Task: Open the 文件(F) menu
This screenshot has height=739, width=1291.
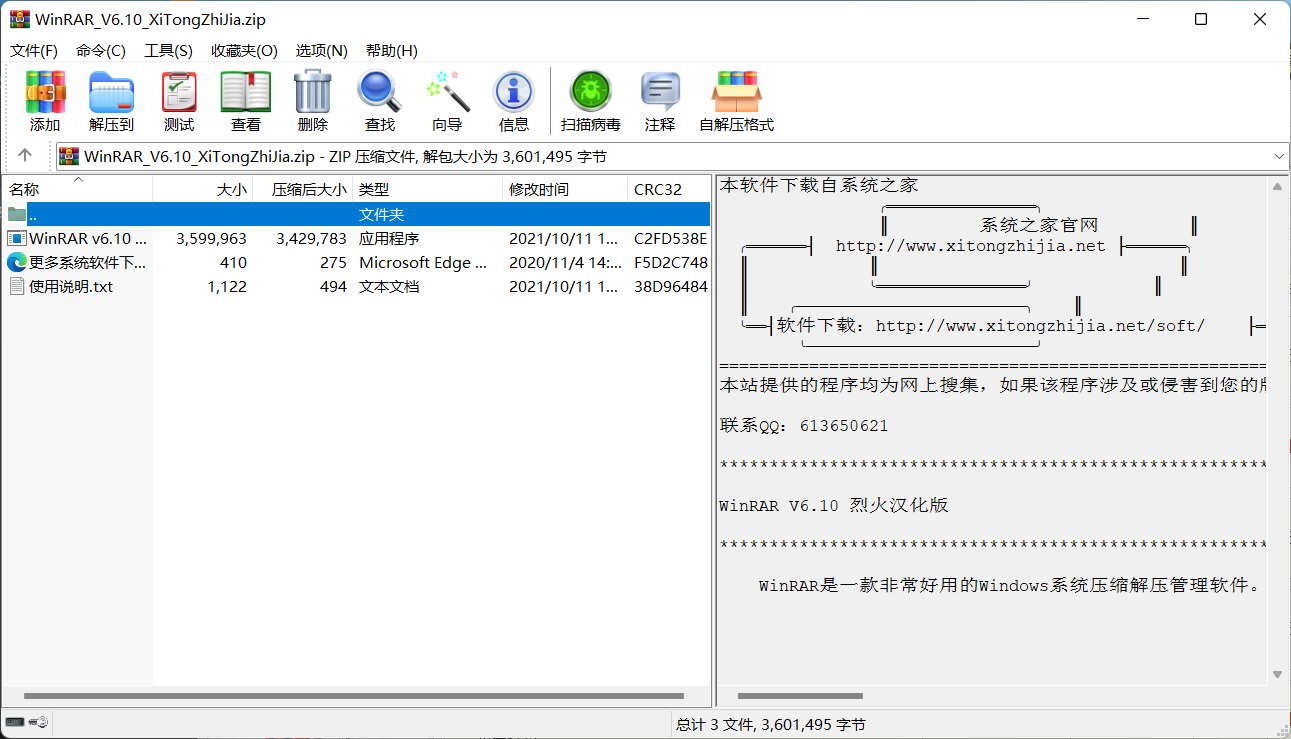Action: point(33,50)
